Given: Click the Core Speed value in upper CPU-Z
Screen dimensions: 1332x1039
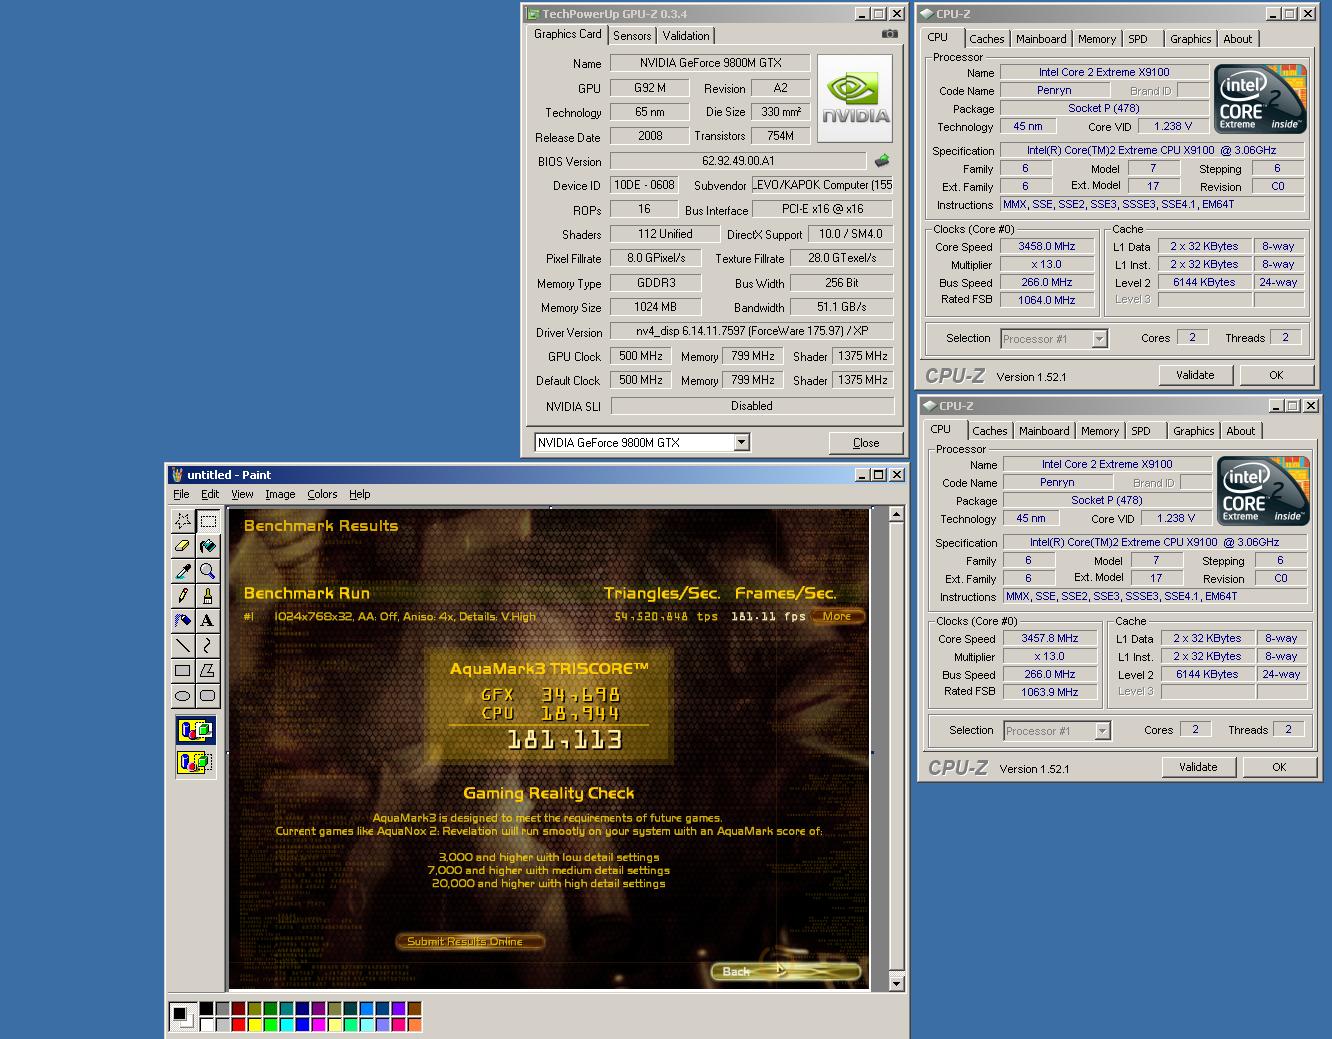Looking at the screenshot, I should coord(1046,246).
